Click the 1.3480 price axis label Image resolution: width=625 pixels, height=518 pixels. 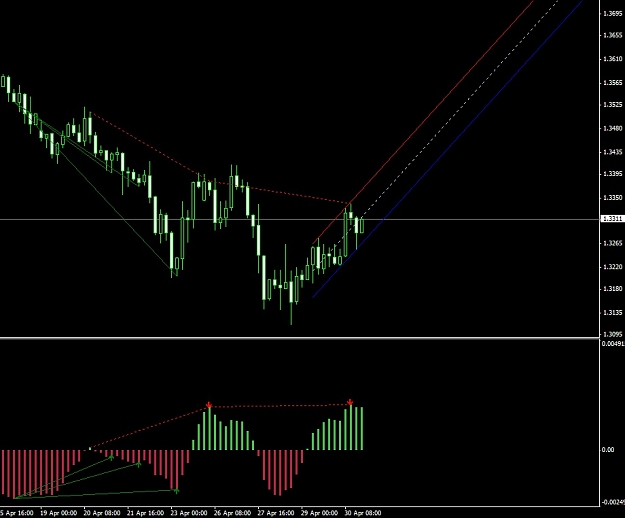(x=613, y=128)
